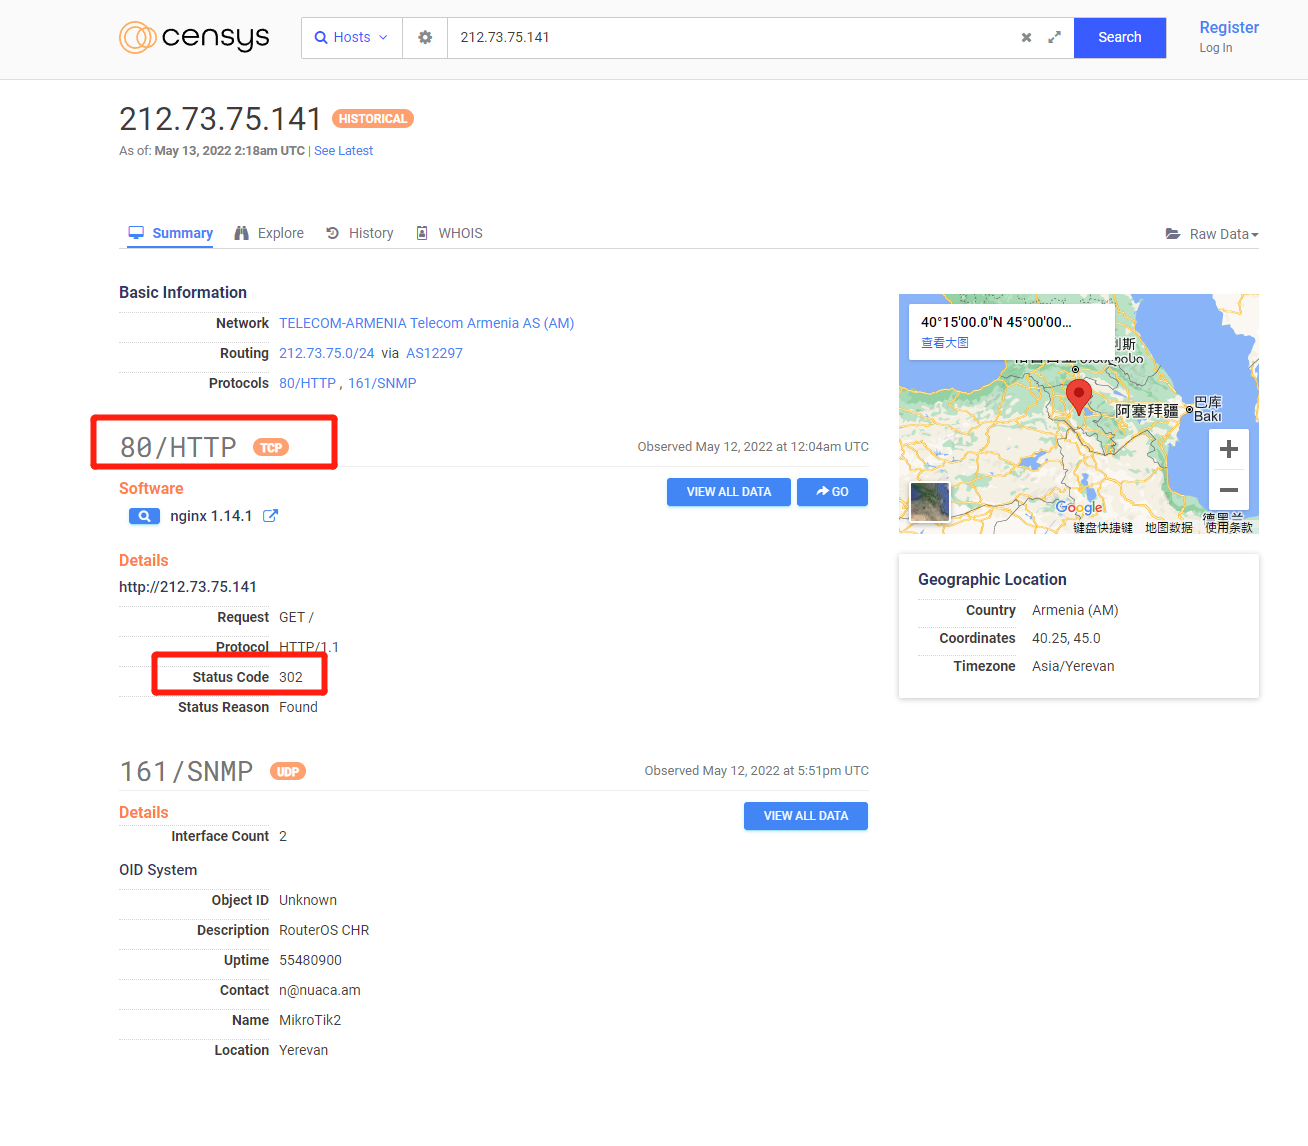The image size is (1308, 1146).
Task: Open the Raw Data dropdown
Action: pos(1212,234)
